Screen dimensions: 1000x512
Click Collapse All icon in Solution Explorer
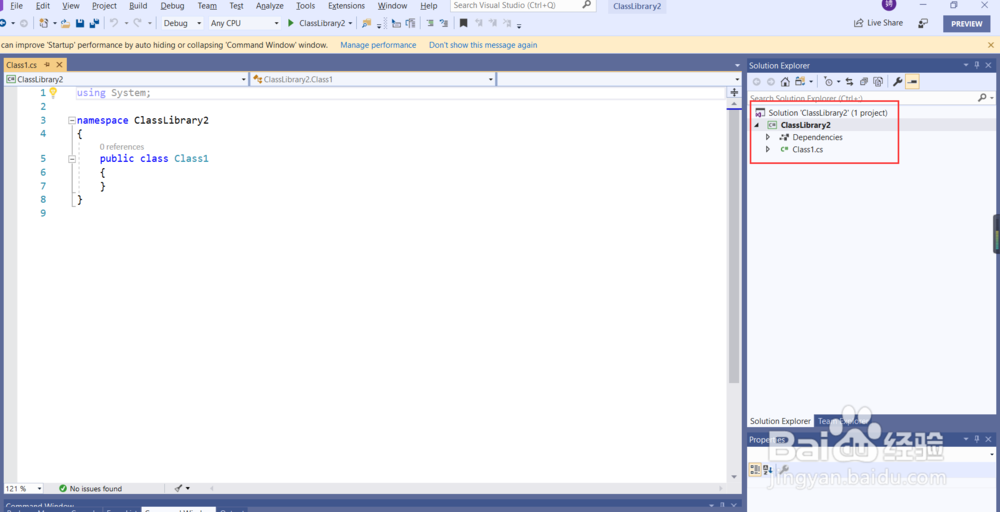[x=864, y=82]
